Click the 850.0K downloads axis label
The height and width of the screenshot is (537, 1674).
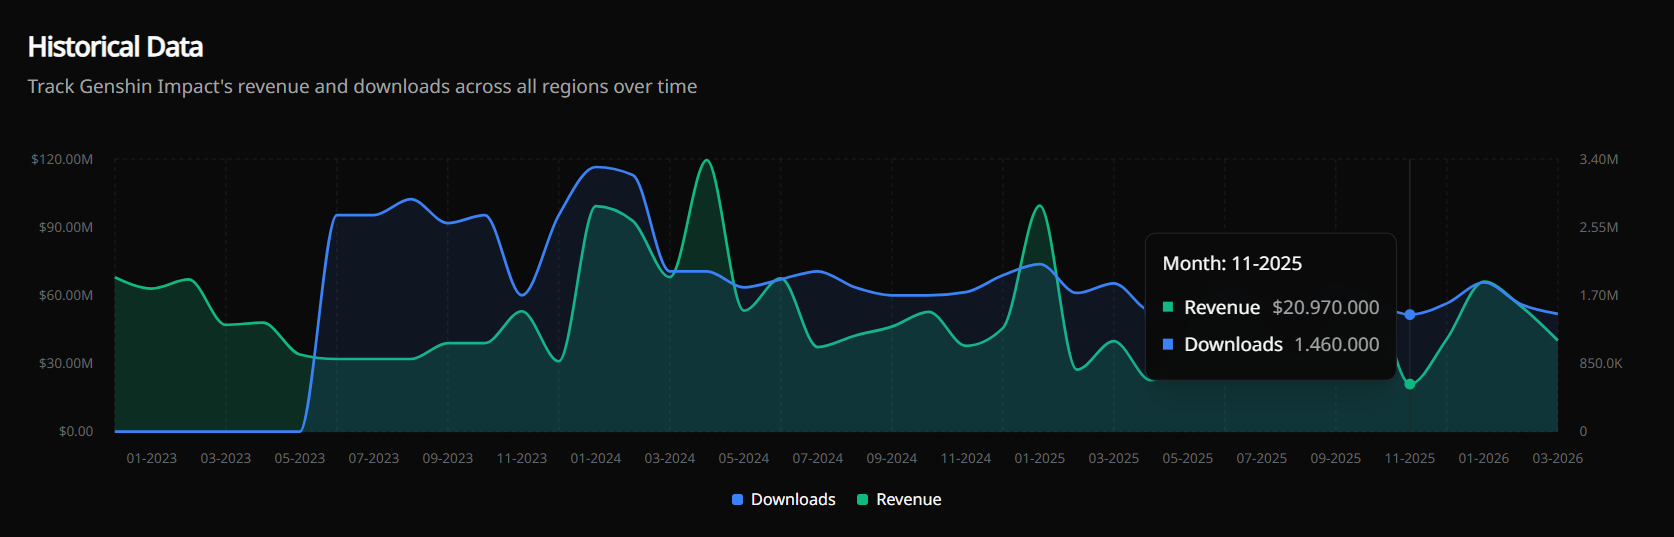point(1601,363)
